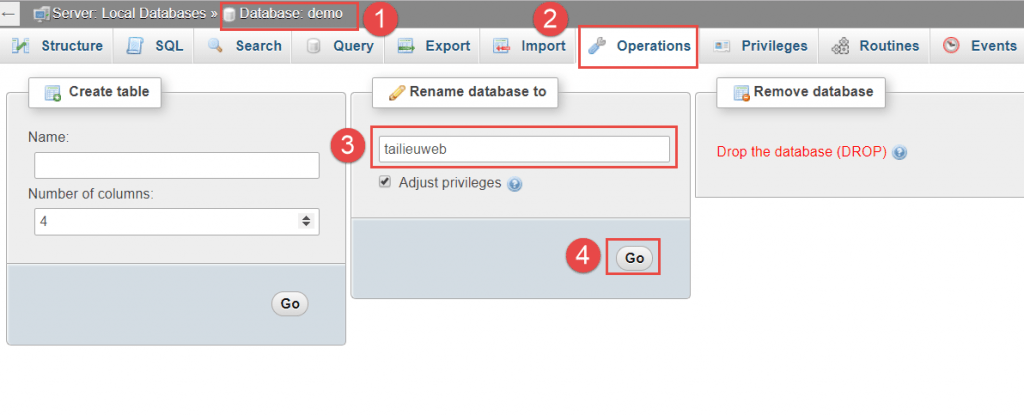Toggle the Adjust privileges checkbox
The height and width of the screenshot is (416, 1024).
[x=385, y=183]
